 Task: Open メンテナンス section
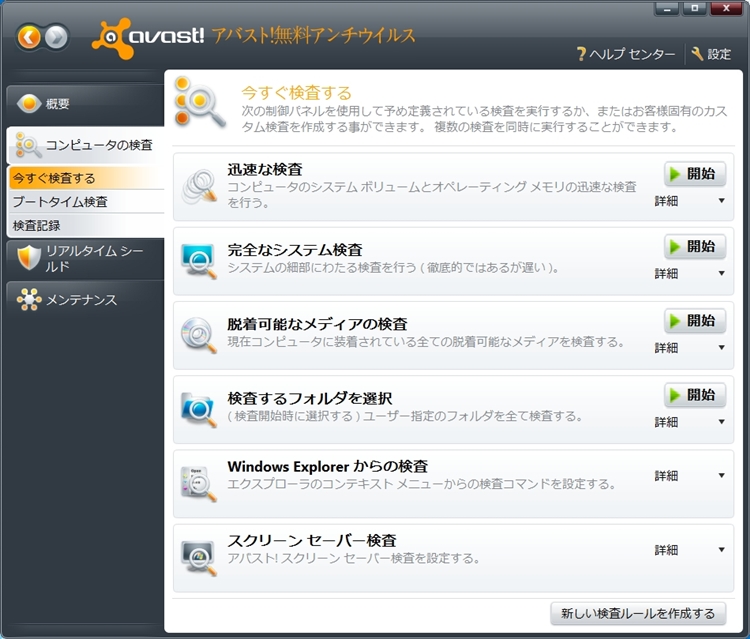85,300
